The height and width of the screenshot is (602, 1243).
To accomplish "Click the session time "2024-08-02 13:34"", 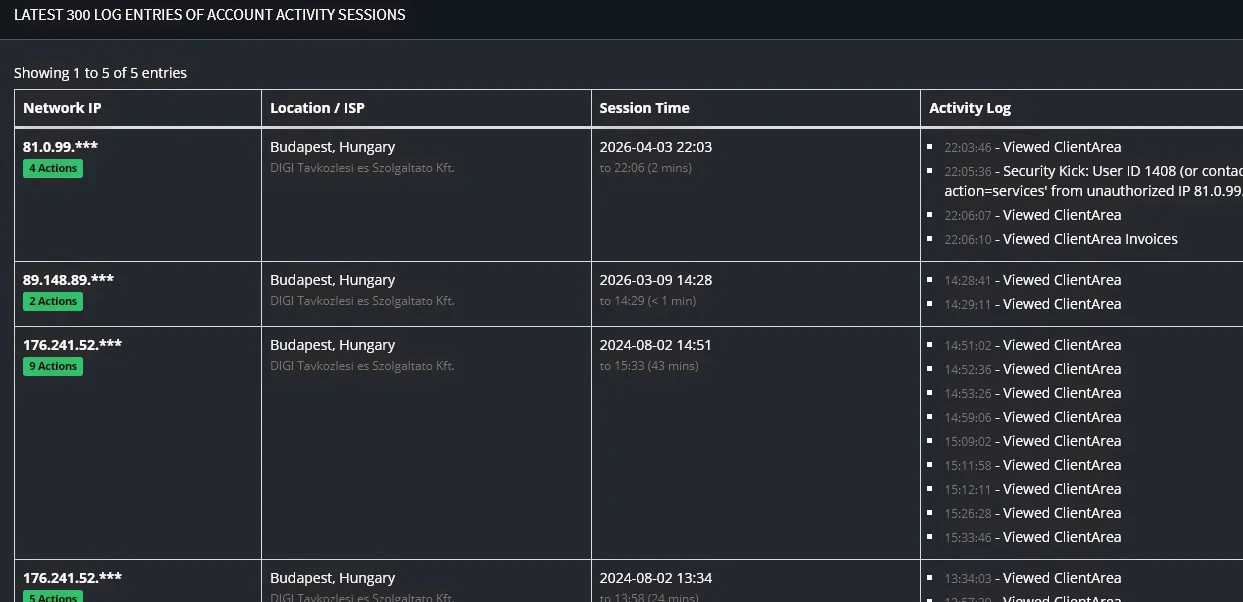I will [653, 577].
